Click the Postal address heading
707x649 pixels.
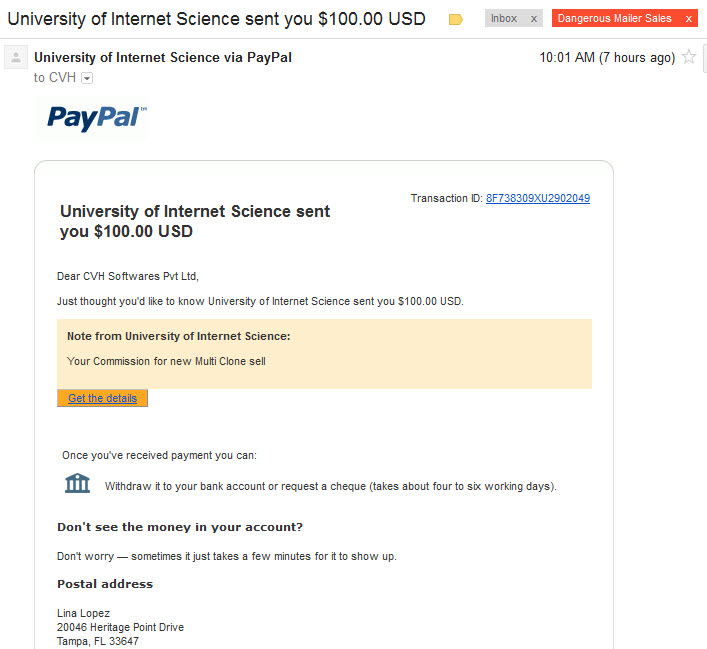[105, 584]
